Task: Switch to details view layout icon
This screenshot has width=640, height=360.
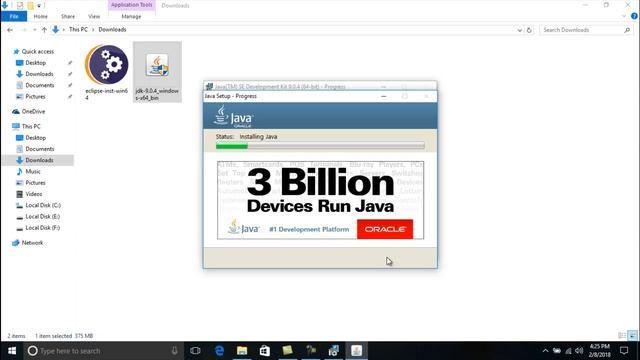Action: coord(622,336)
